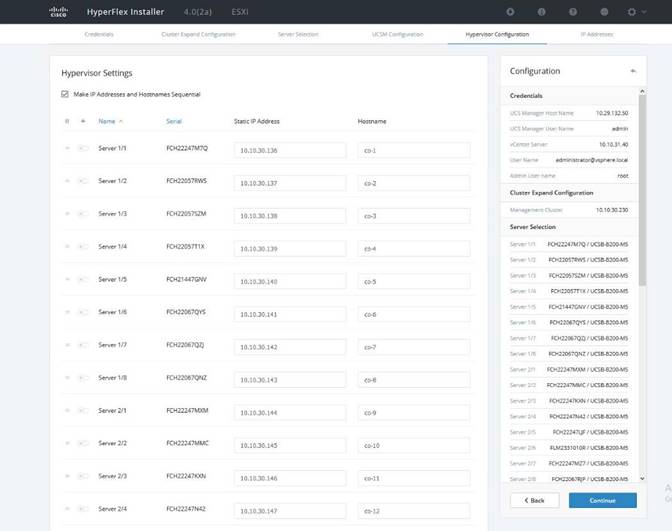672x531 pixels.
Task: Click the server icon for Server 1/5
Action: point(83,279)
